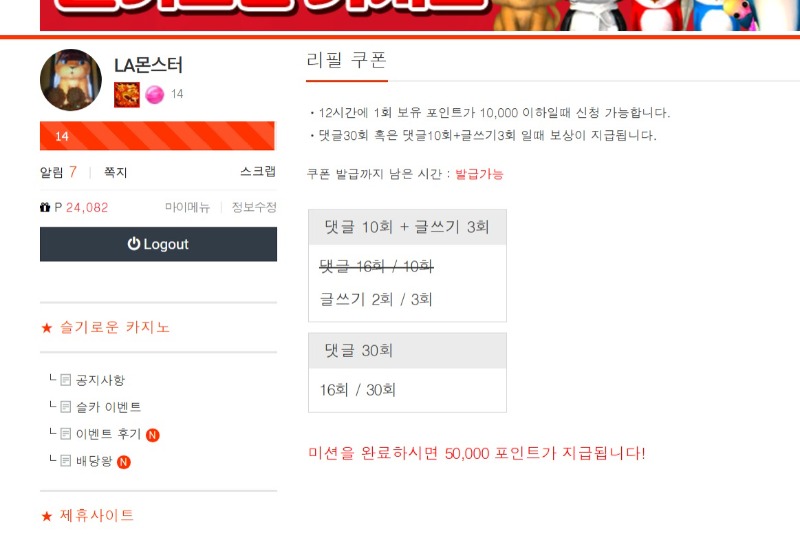Viewport: 800px width, 534px height.
Task: Click the star icon beside 슬기로운 카지노
Action: [x=47, y=328]
